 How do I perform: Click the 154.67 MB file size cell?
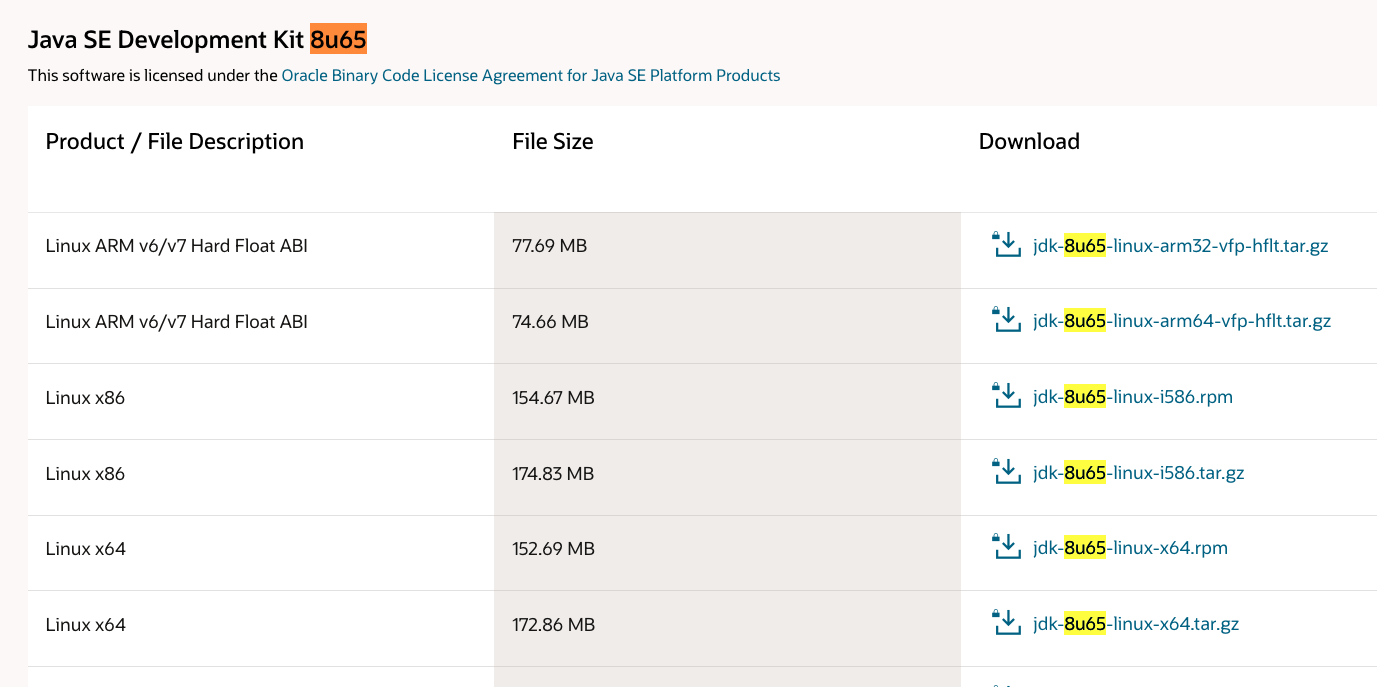553,398
